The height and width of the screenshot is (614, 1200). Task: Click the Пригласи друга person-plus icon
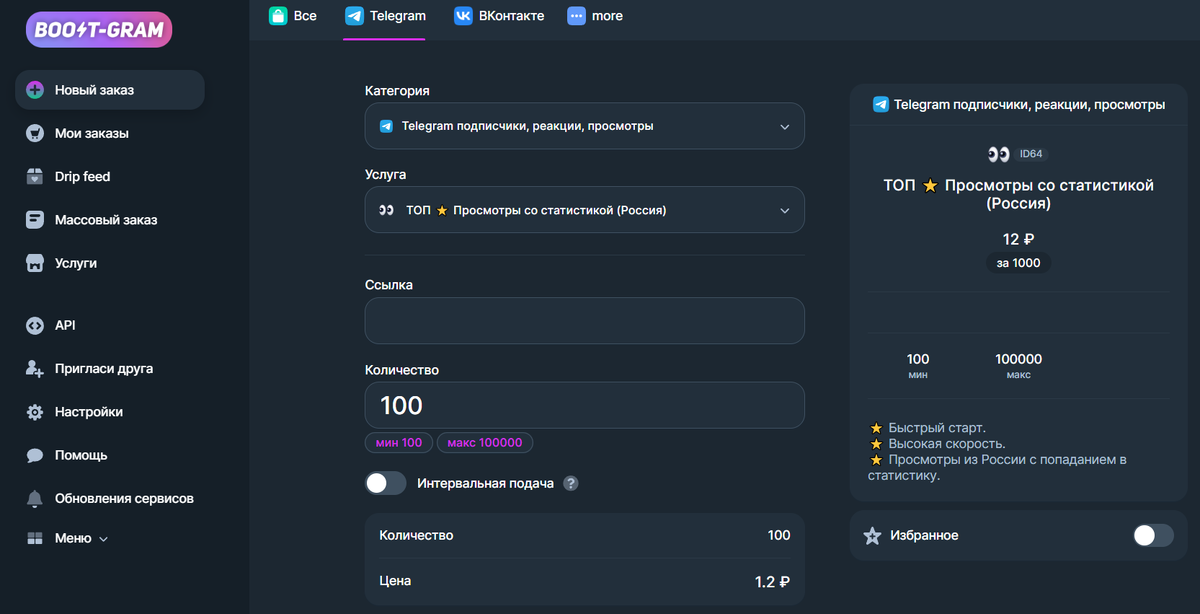click(x=35, y=368)
